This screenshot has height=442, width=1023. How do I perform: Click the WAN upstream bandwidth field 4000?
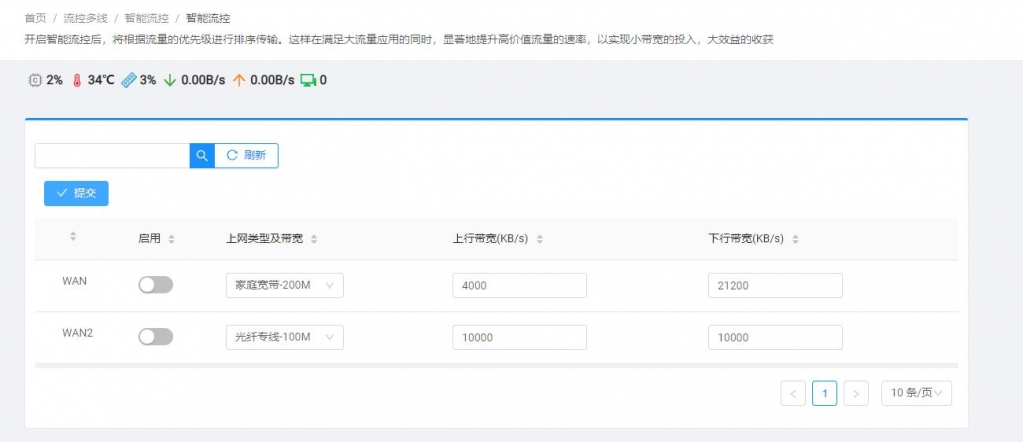click(x=519, y=285)
